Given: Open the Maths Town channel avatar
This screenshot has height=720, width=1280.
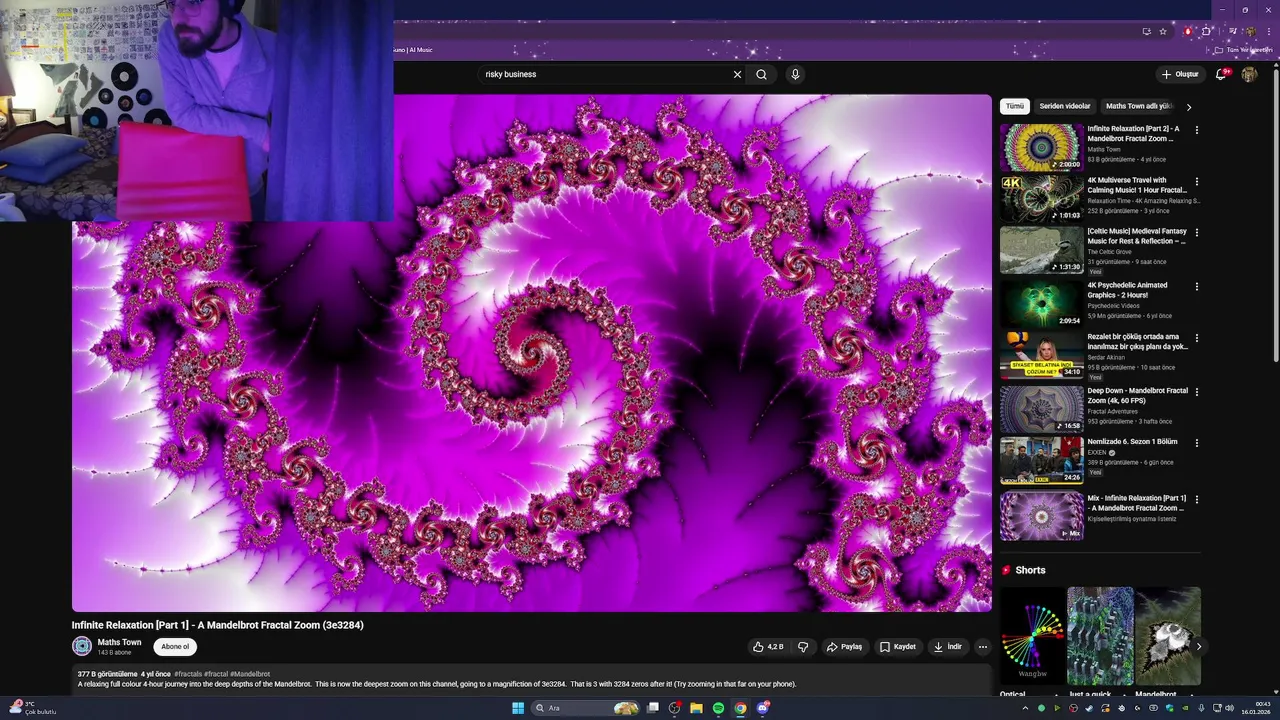Looking at the screenshot, I should [x=82, y=646].
